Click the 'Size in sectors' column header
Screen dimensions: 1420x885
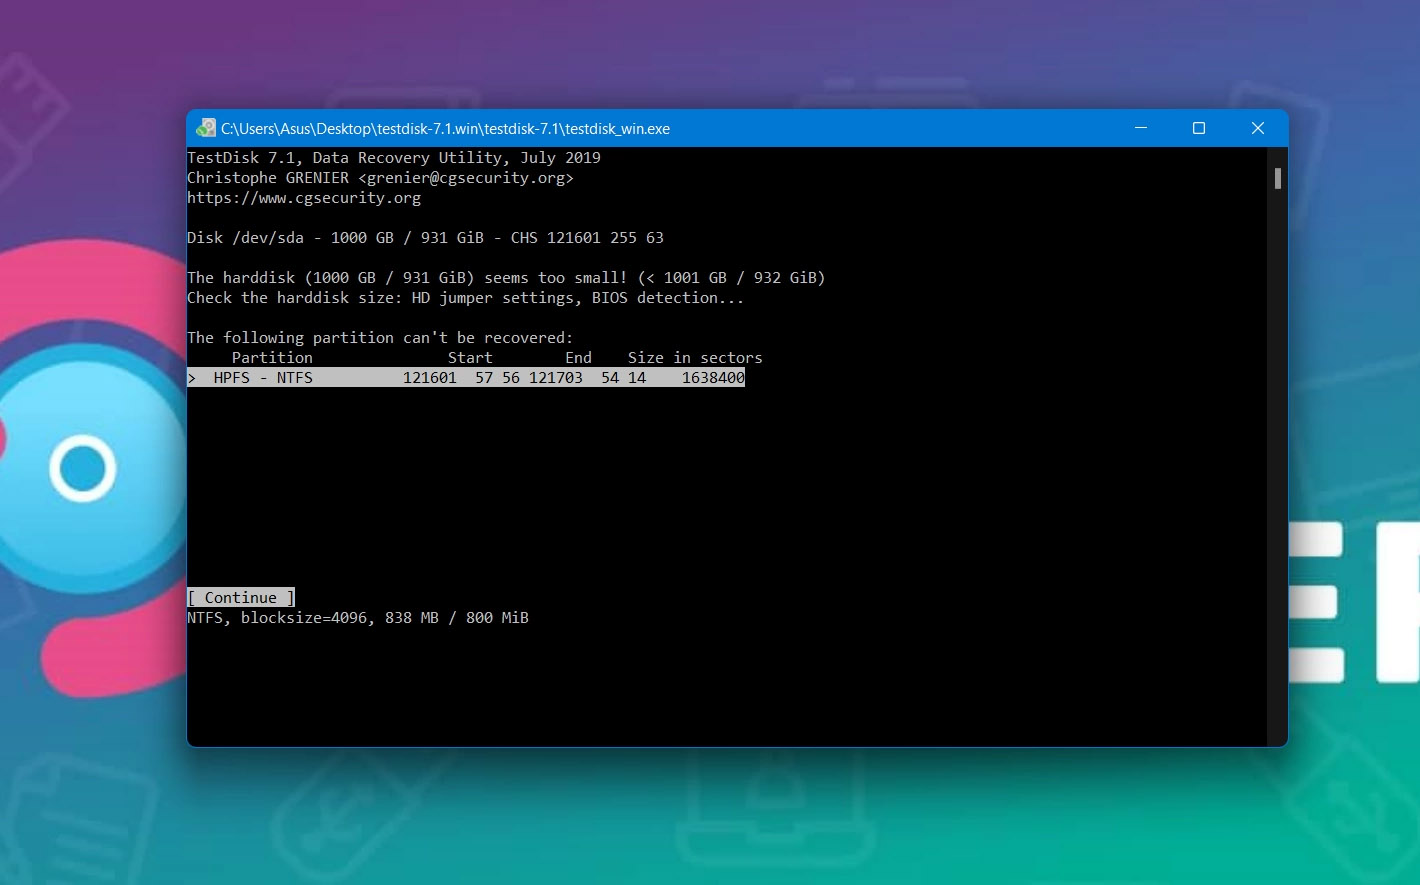click(x=695, y=357)
